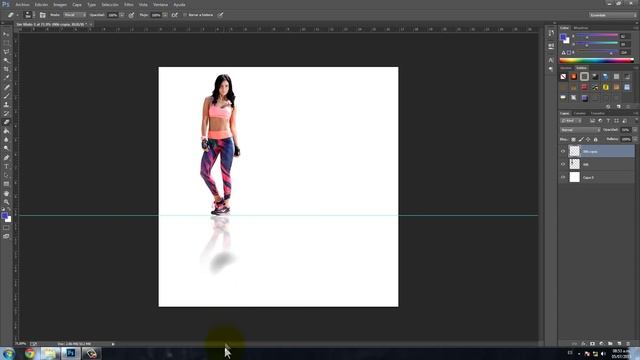Screen dimensions: 640x360
Task: Click the airbrush build-up icon
Action: click(174, 15)
